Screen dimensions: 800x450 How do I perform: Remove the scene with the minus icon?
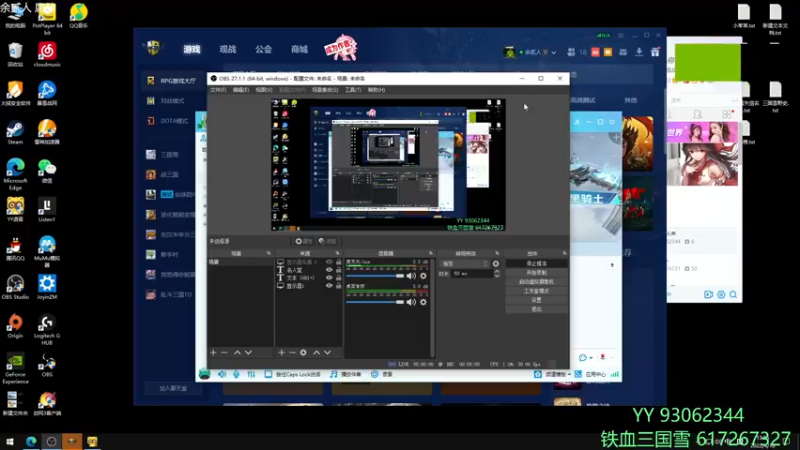pyautogui.click(x=224, y=353)
